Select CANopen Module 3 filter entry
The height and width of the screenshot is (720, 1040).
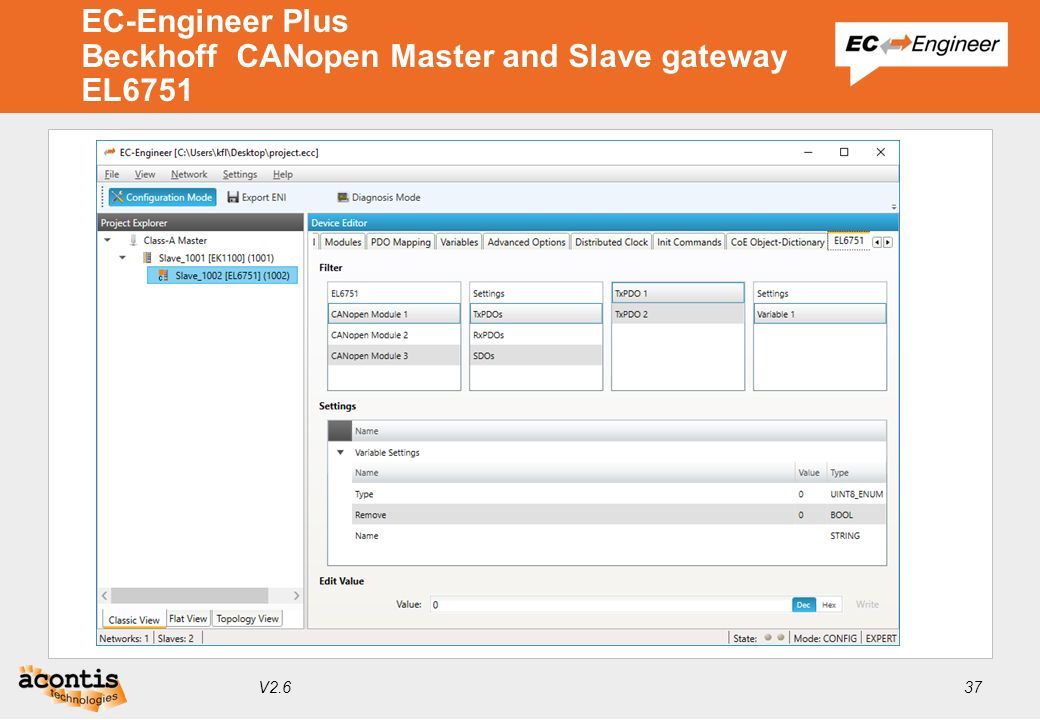(x=394, y=355)
